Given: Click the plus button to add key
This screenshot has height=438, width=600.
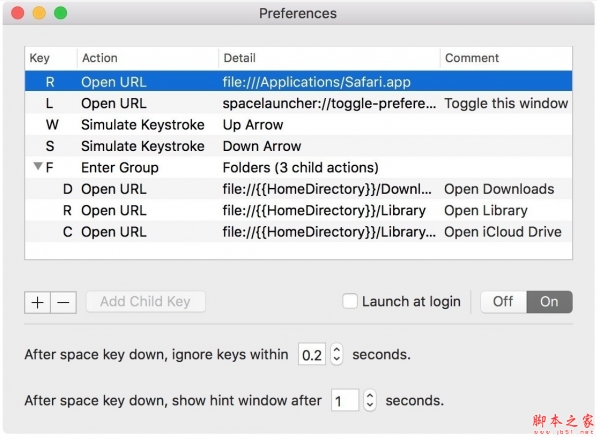Looking at the screenshot, I should click(37, 302).
